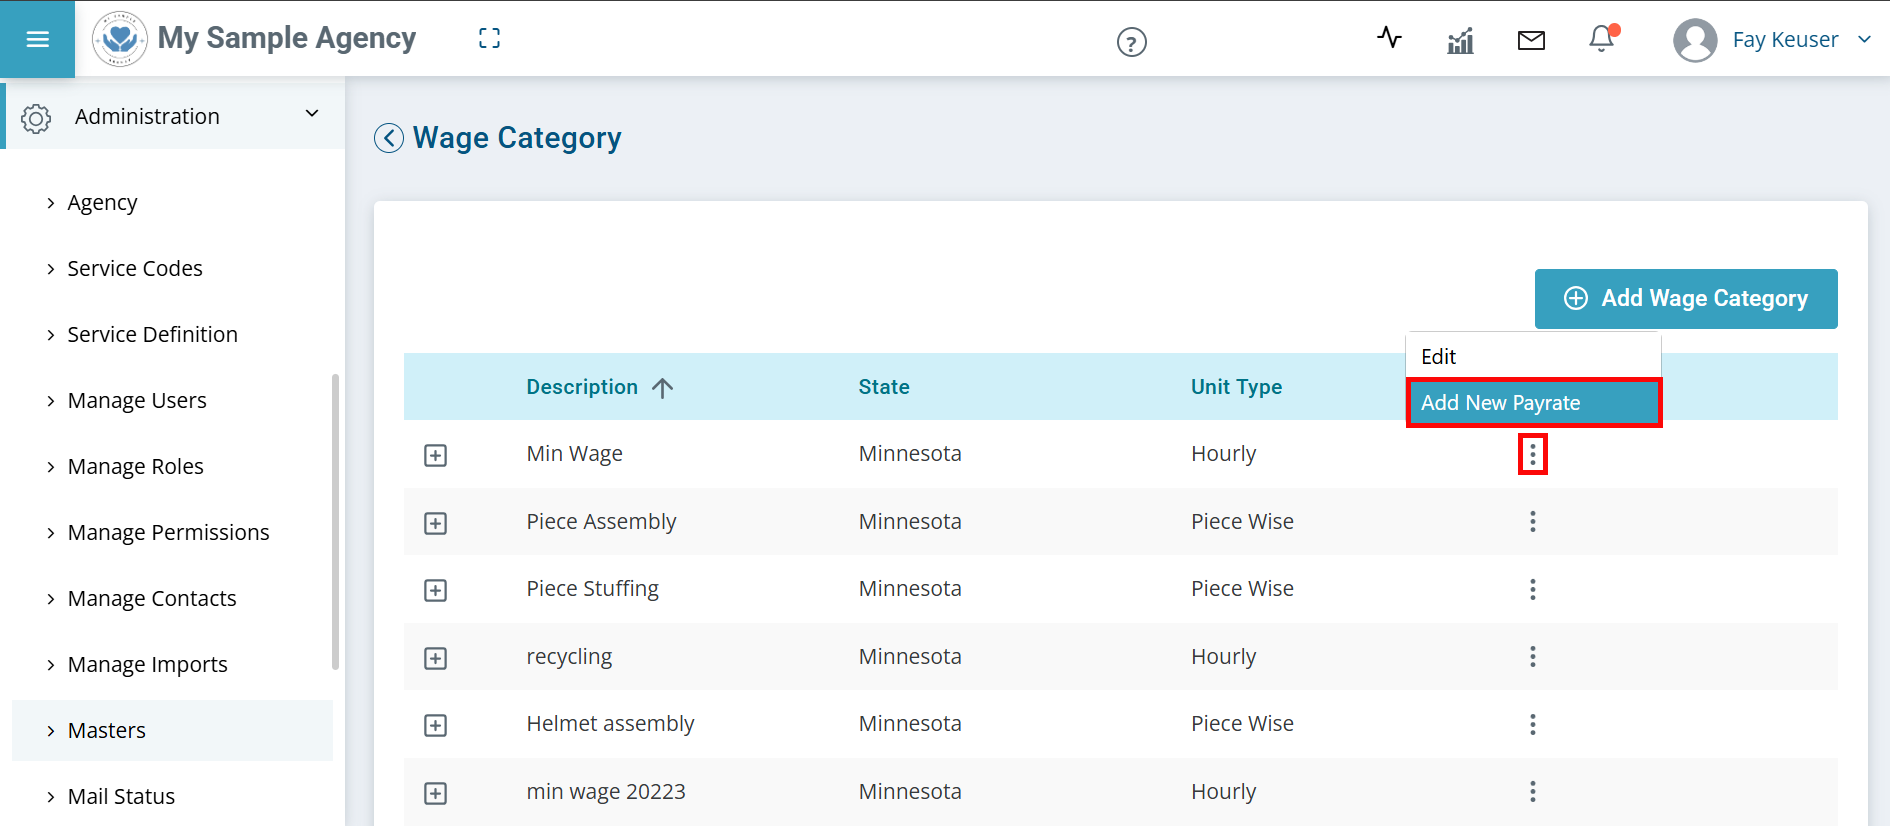Click Hourly unit type in Min Wage row

point(1223,454)
